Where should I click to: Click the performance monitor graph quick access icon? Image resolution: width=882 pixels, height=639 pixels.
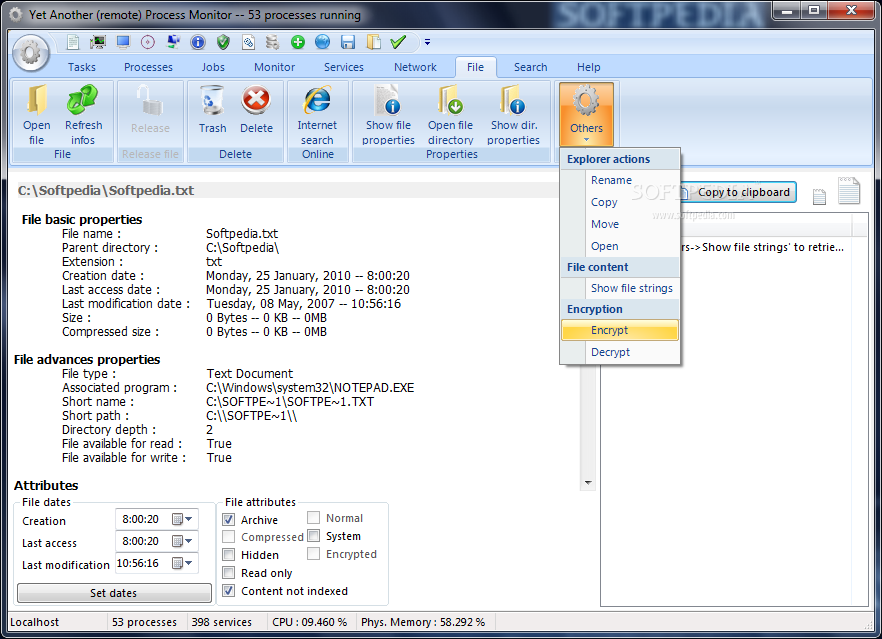click(98, 42)
